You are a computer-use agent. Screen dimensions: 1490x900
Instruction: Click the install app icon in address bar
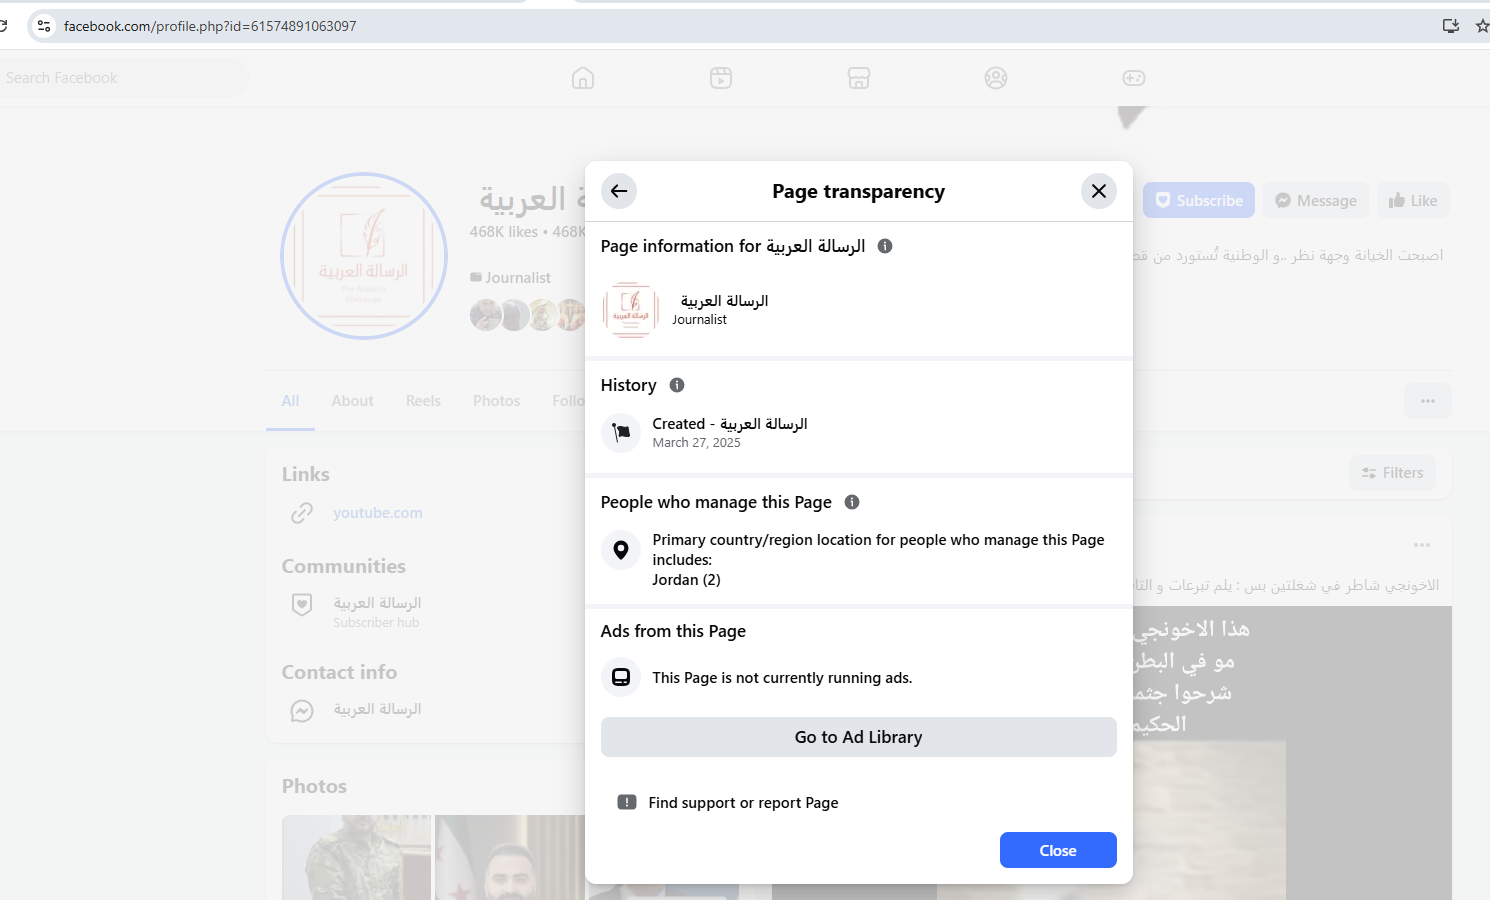1451,26
